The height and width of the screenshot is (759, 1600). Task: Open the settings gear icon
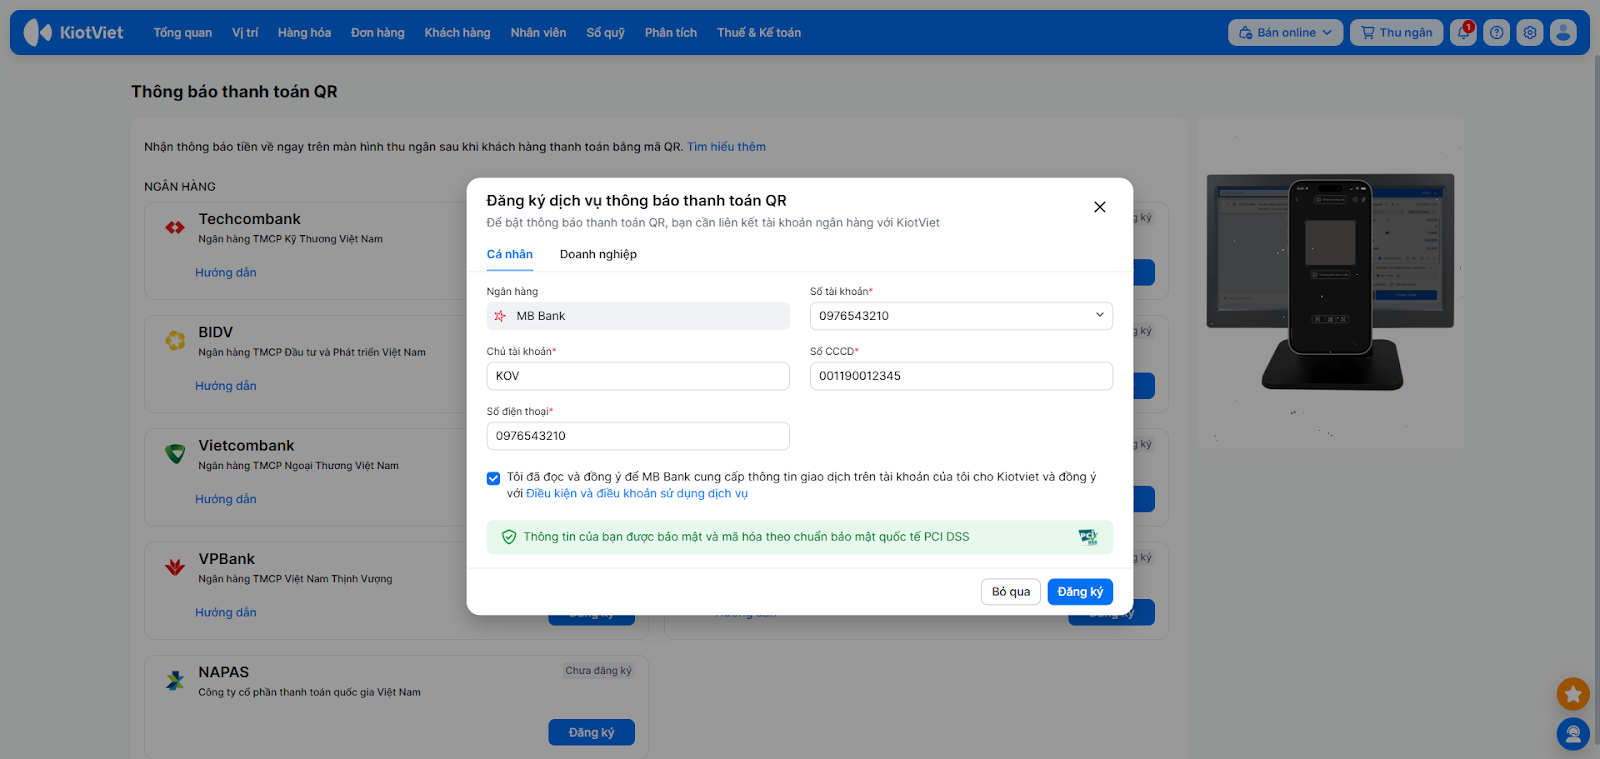pyautogui.click(x=1529, y=33)
